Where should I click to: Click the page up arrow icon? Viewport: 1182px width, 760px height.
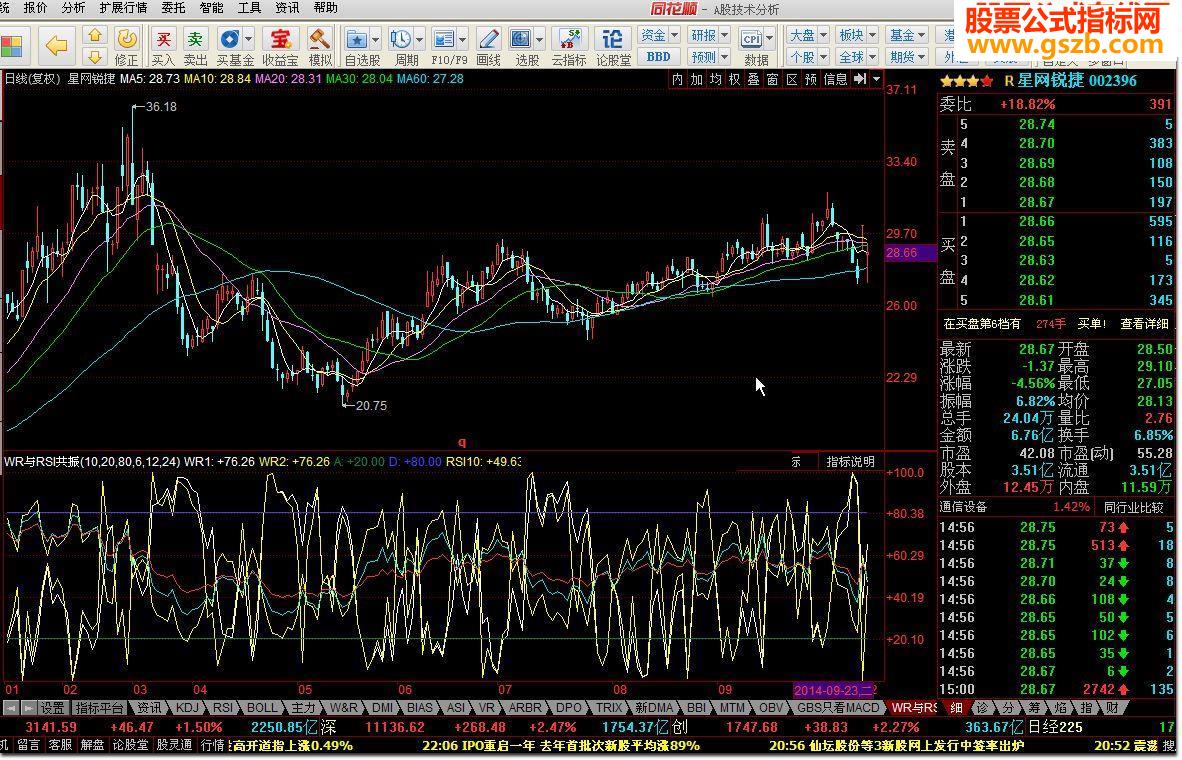click(95, 35)
